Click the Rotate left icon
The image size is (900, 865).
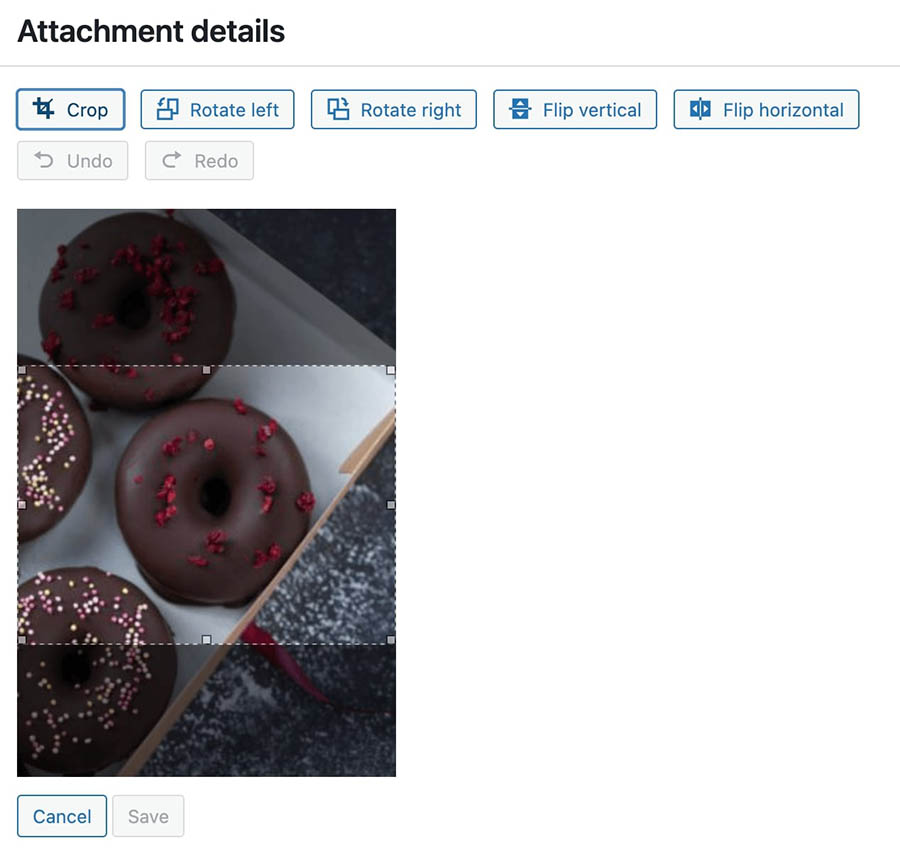(168, 108)
